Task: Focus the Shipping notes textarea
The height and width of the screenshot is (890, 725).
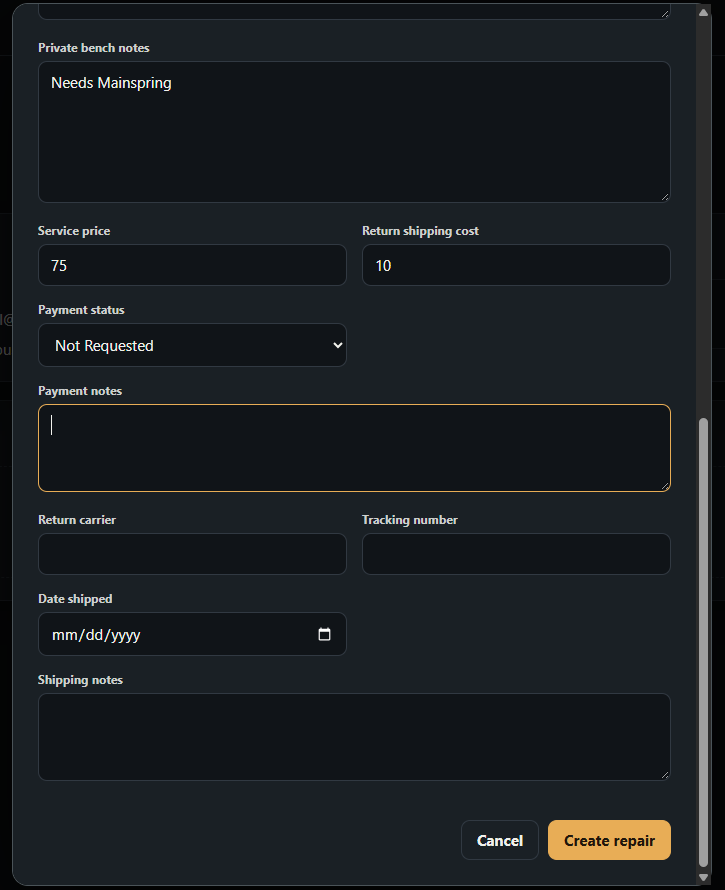Action: [354, 737]
